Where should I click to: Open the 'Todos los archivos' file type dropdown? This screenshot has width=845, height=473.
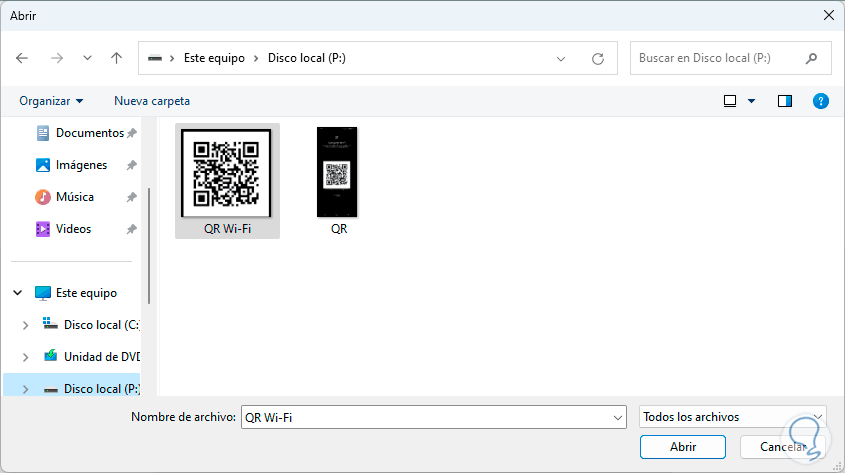732,417
